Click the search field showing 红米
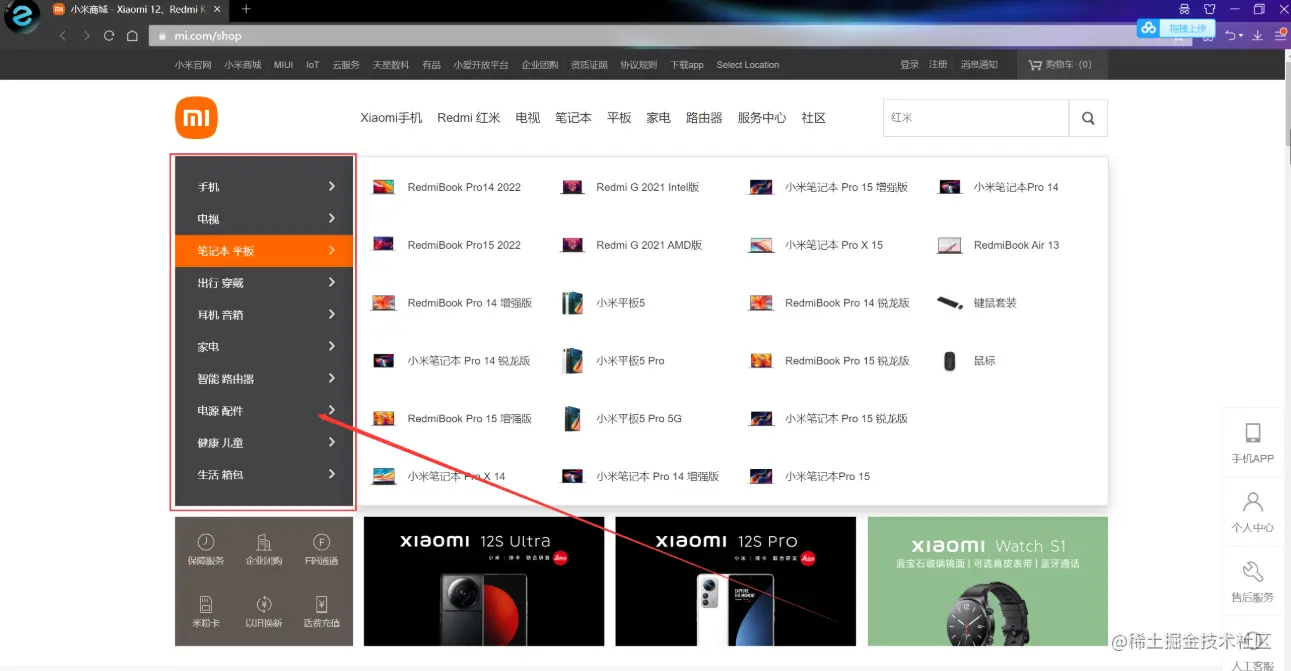1291x671 pixels. [x=976, y=118]
